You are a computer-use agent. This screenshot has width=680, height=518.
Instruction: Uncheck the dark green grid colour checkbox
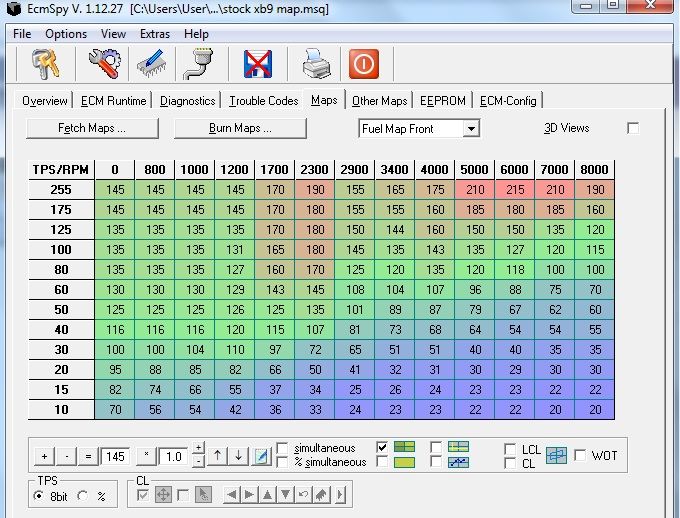(x=382, y=447)
